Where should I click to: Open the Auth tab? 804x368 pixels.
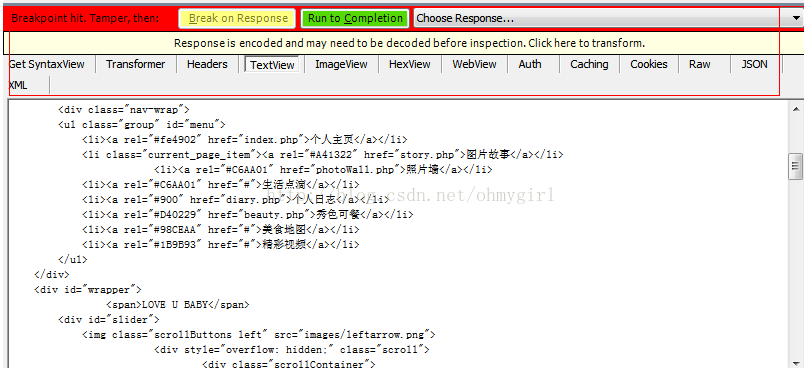tap(530, 64)
